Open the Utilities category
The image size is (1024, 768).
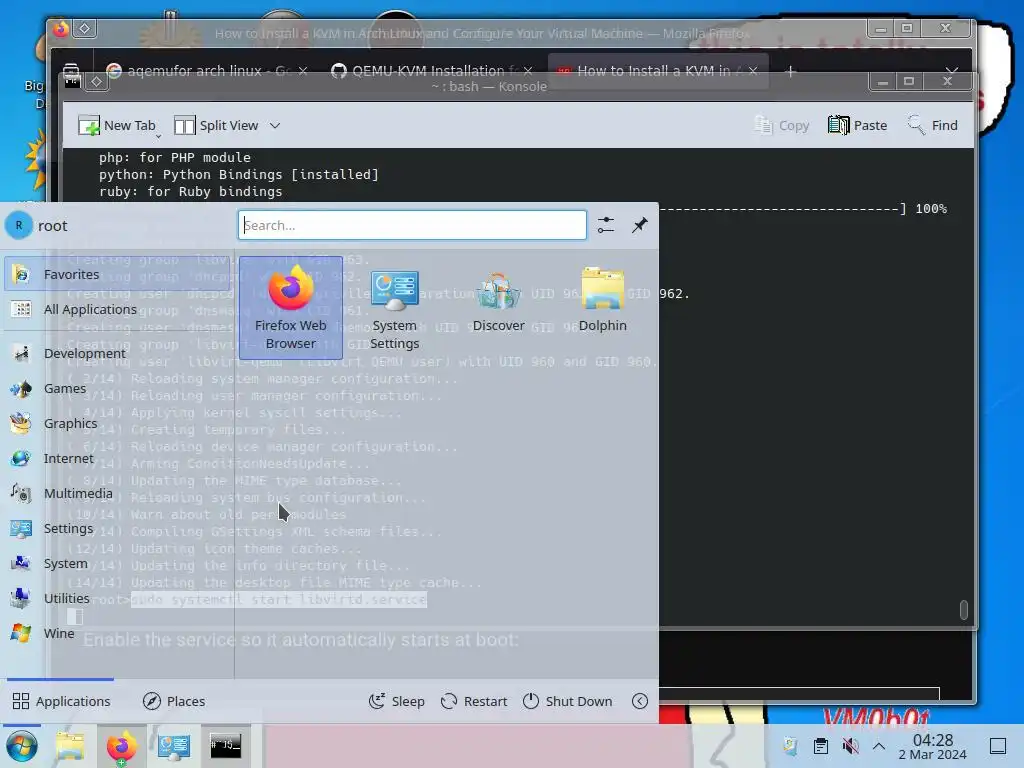117,598
